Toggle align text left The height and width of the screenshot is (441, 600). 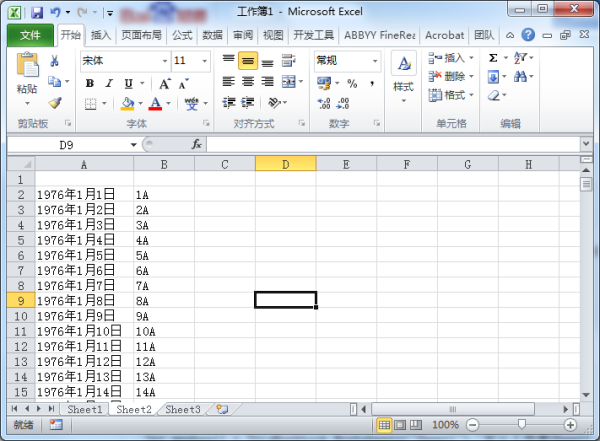[x=229, y=82]
